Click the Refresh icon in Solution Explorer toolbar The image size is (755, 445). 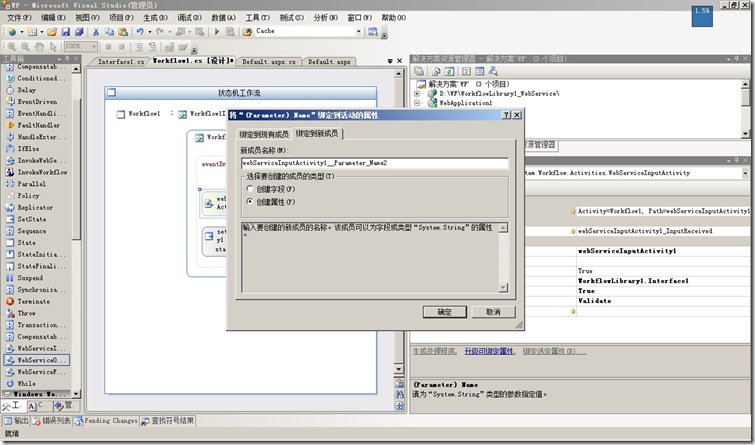pos(449,71)
